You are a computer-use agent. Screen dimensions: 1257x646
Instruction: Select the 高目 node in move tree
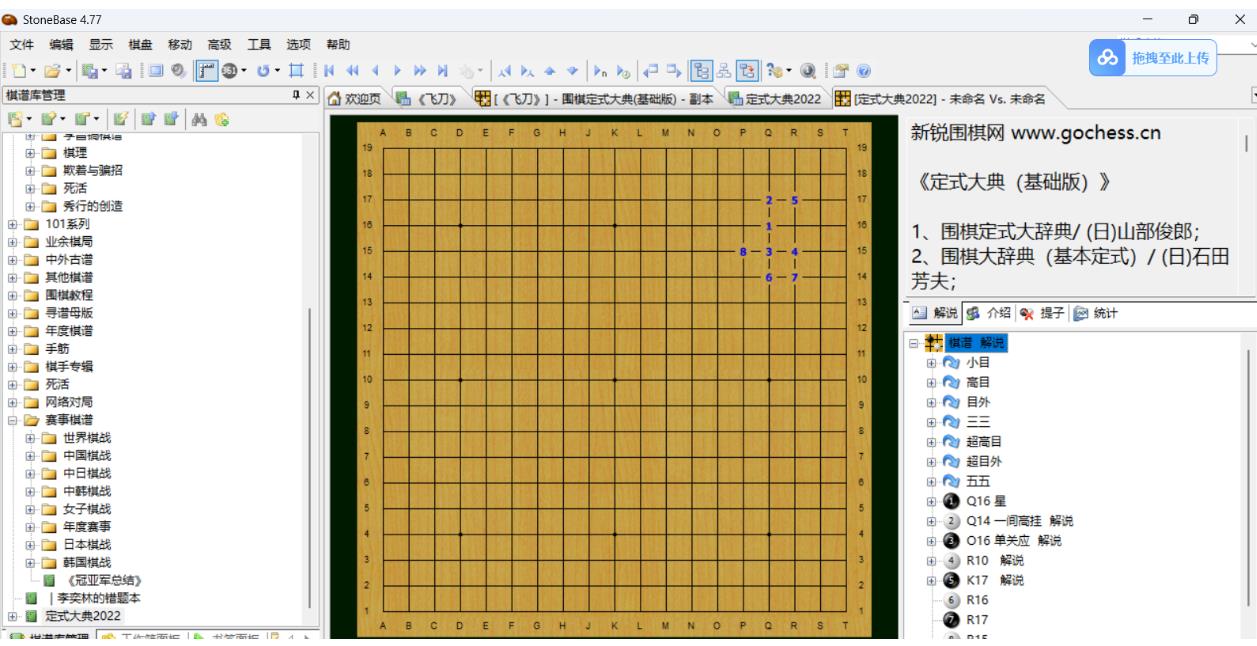977,382
